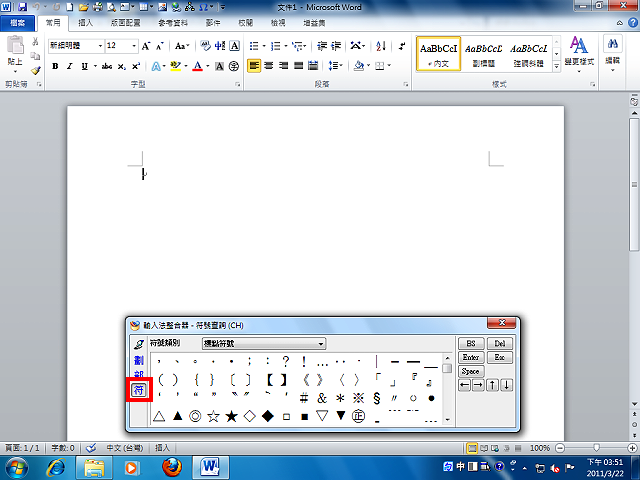
Task: Toggle strikethrough text
Action: click(107, 66)
